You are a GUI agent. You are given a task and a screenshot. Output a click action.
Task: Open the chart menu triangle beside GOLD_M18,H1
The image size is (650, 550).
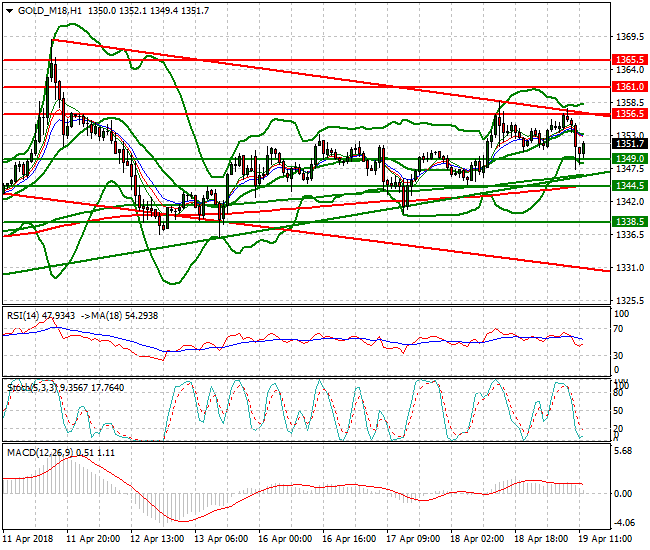click(x=10, y=11)
